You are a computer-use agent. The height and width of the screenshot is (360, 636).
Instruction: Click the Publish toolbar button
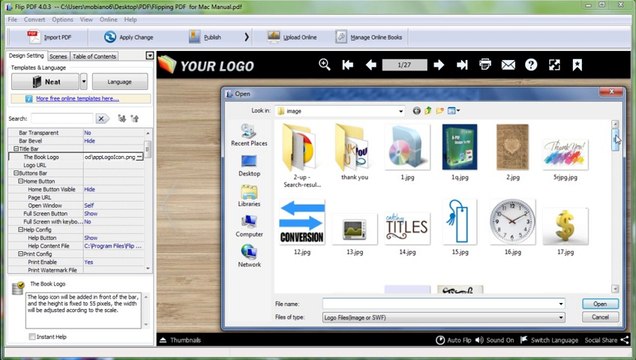pos(205,37)
